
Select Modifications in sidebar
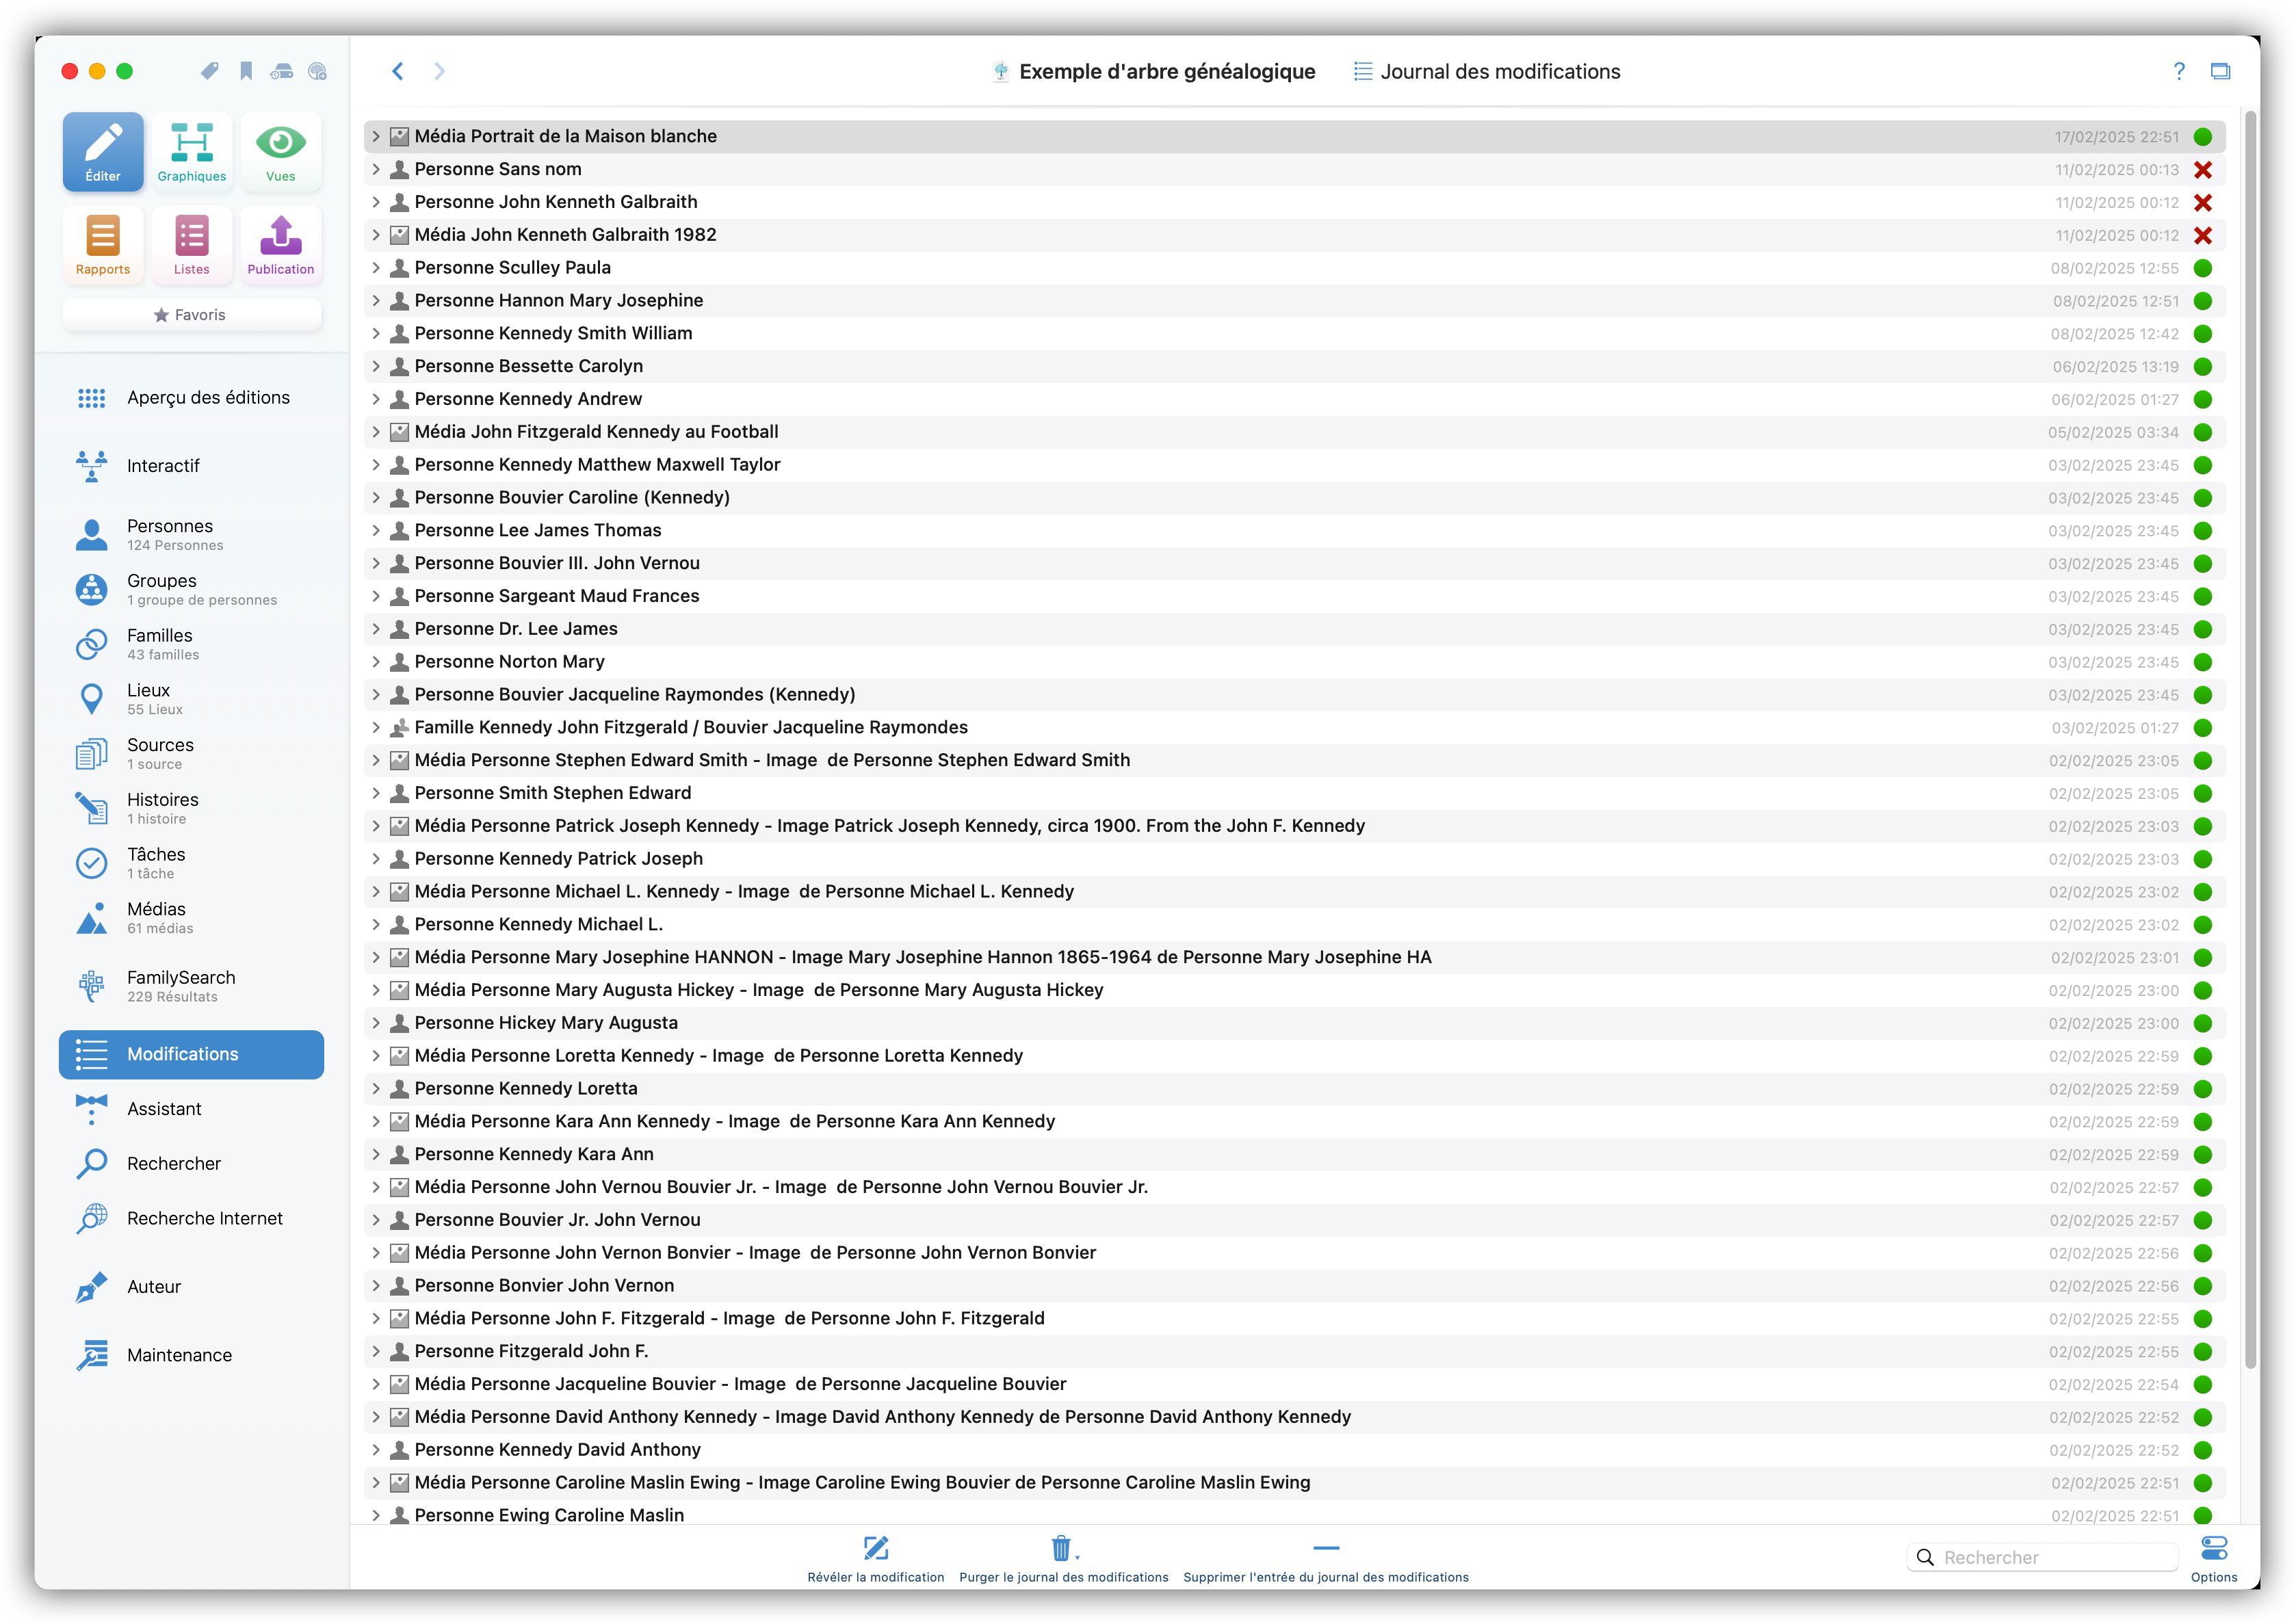(x=191, y=1055)
